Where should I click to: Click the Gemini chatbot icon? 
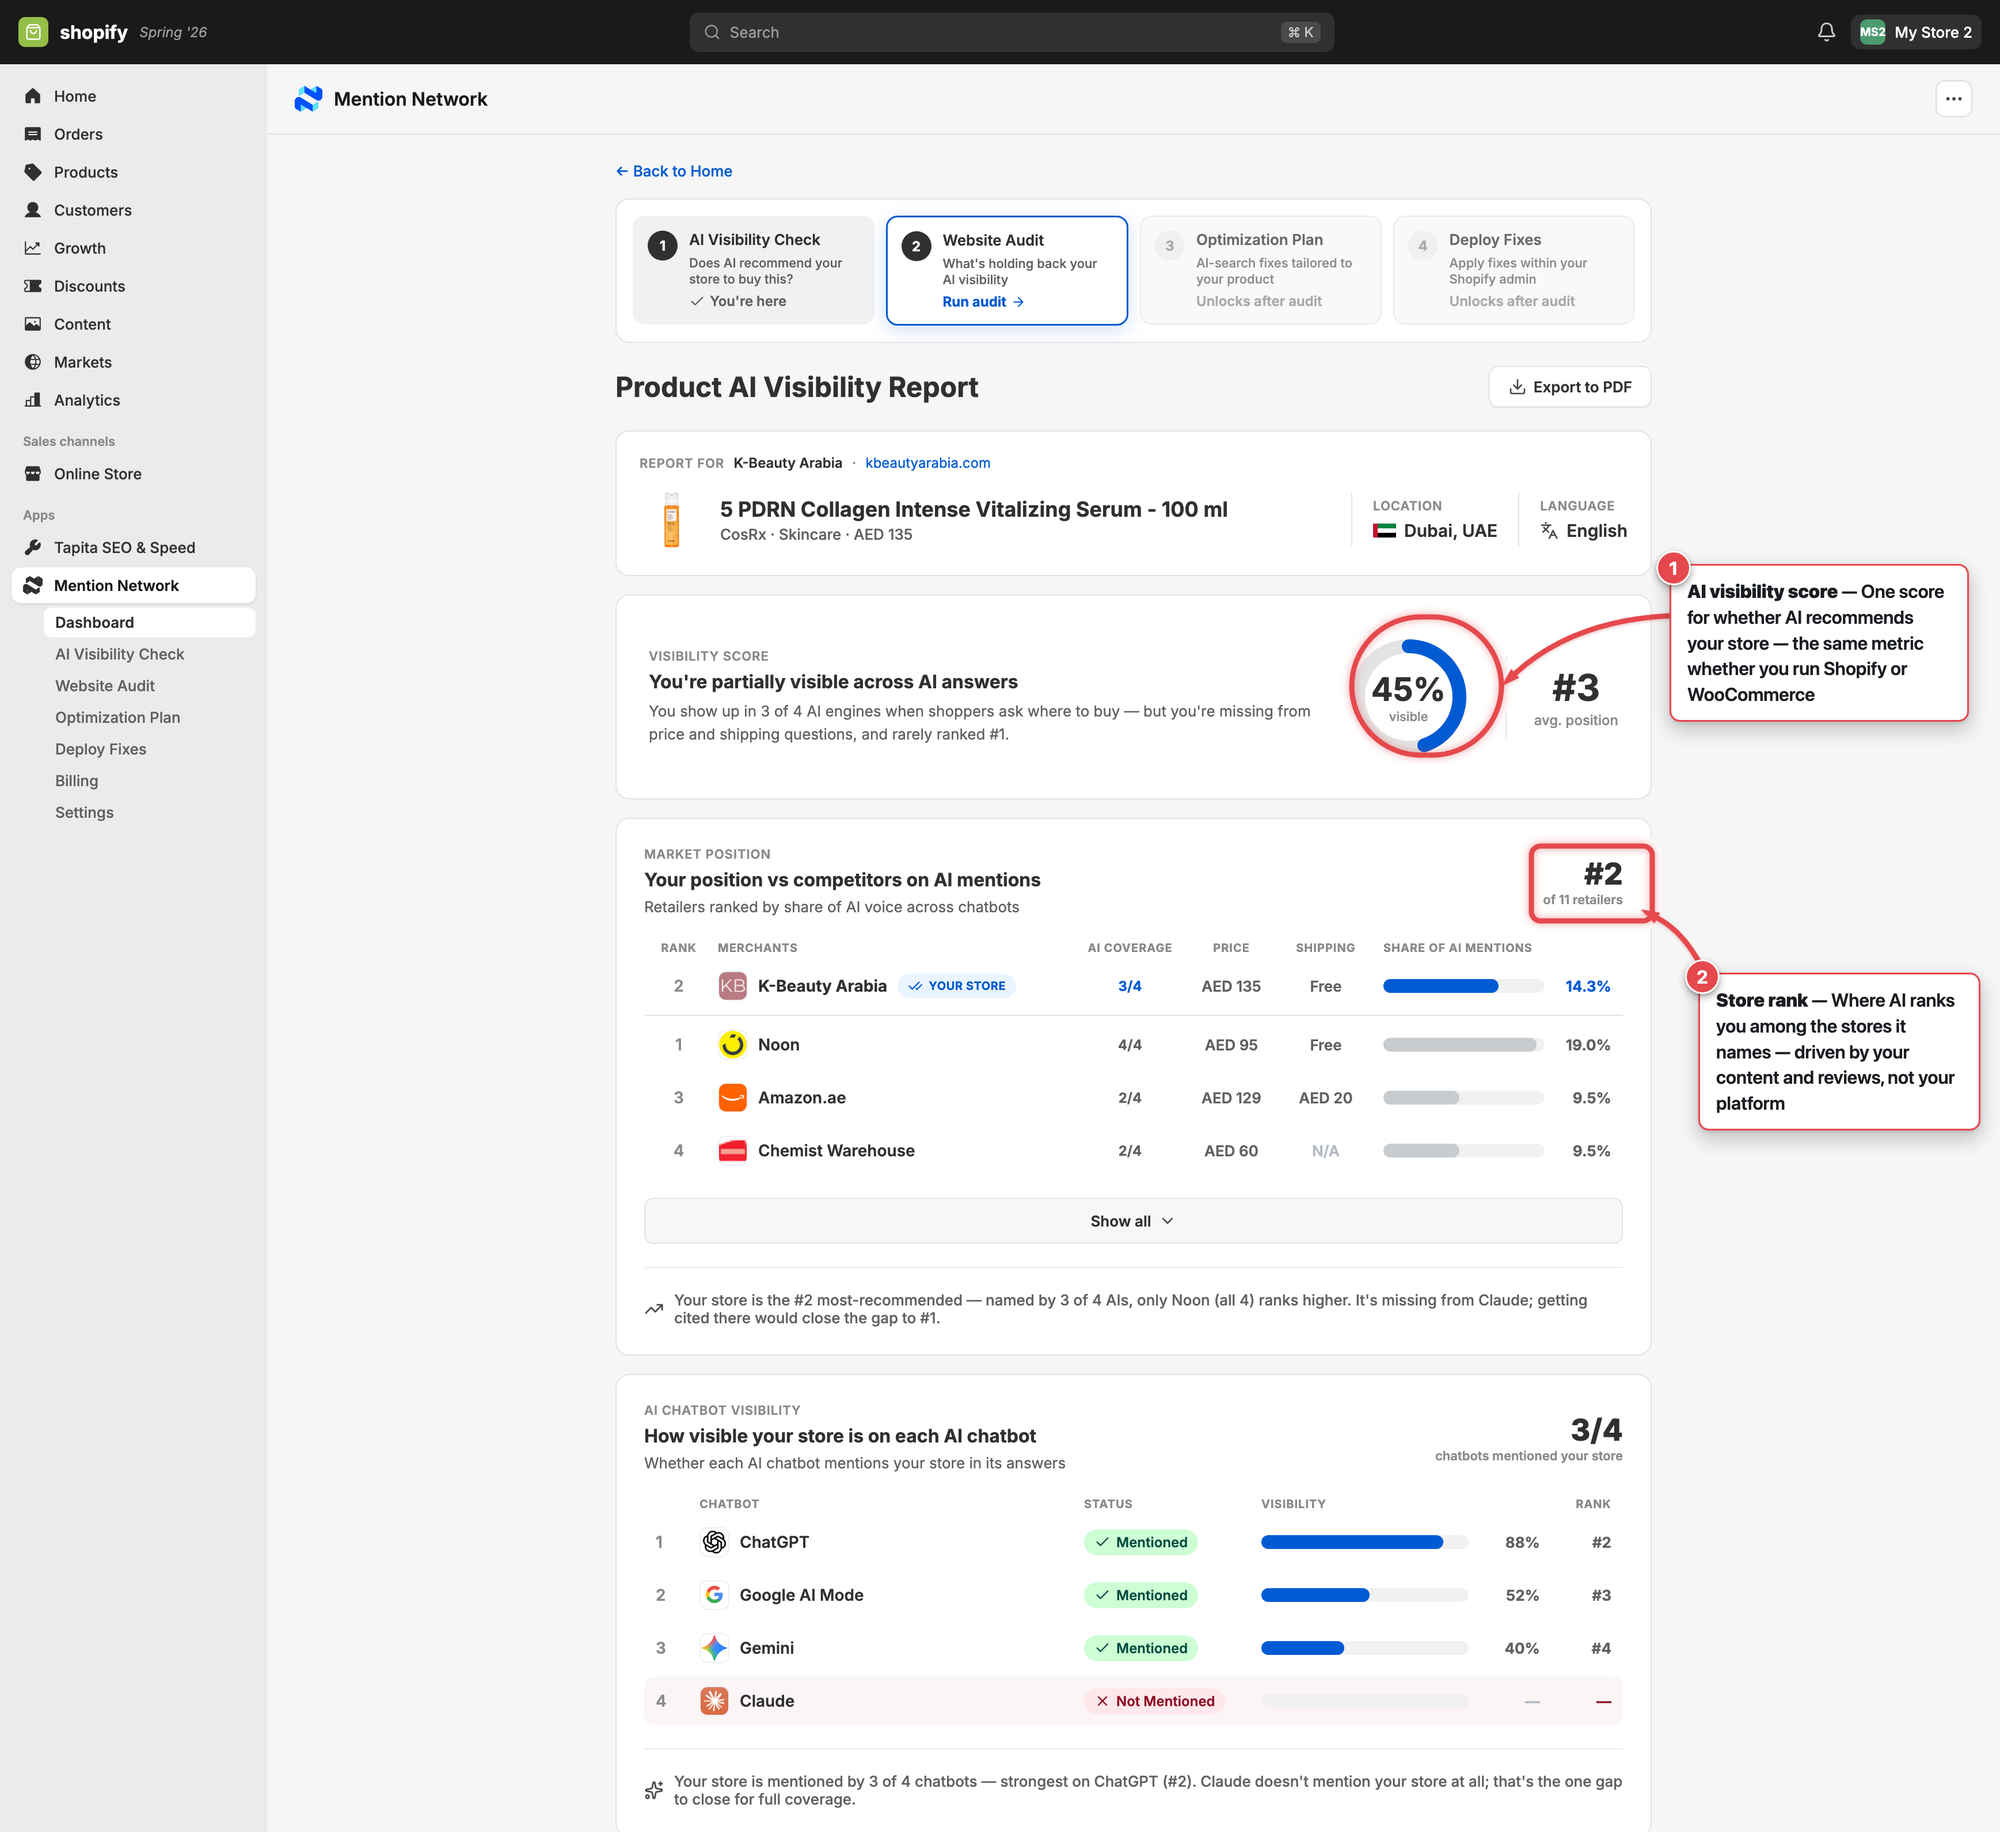point(714,1648)
